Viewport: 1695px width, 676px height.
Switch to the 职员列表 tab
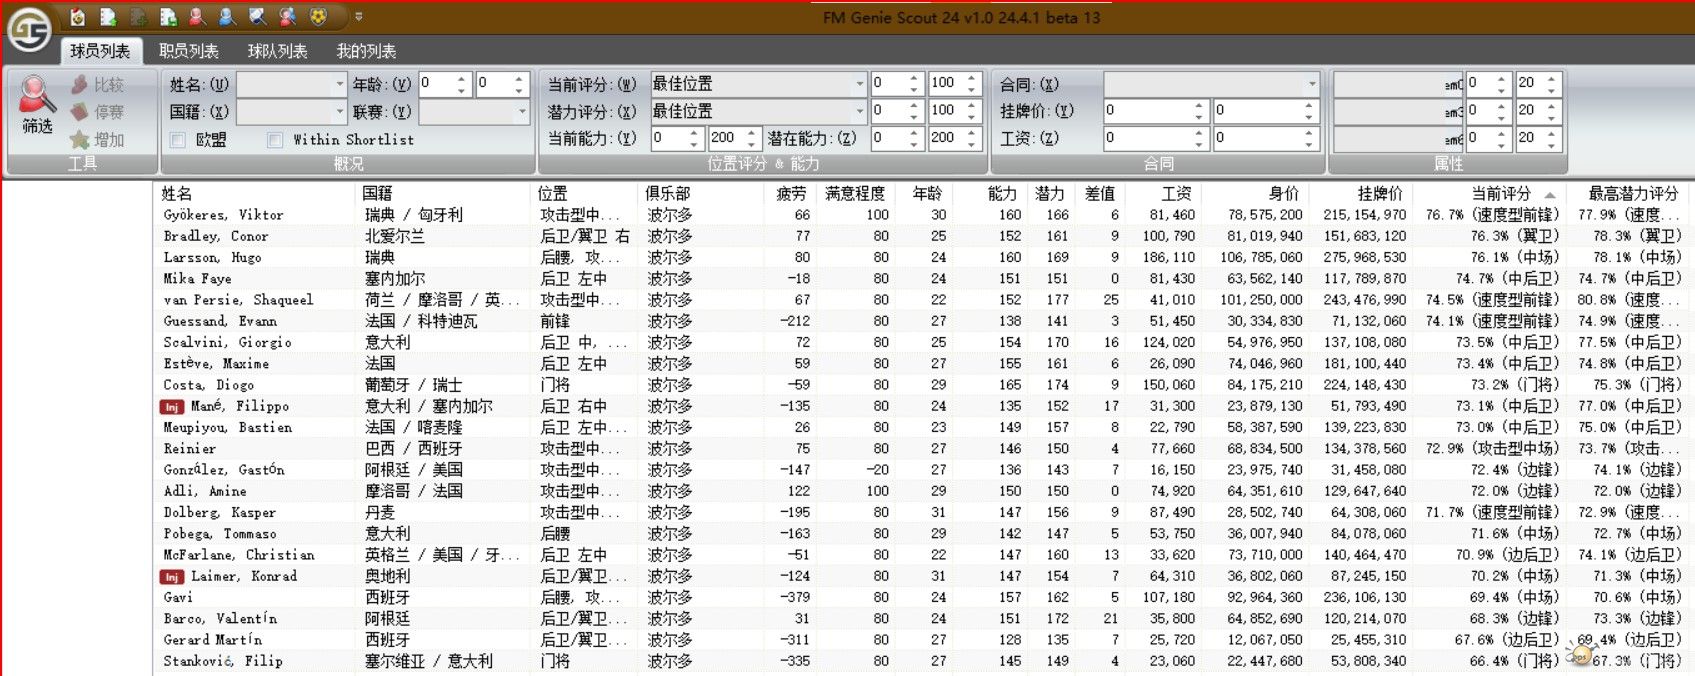point(188,51)
